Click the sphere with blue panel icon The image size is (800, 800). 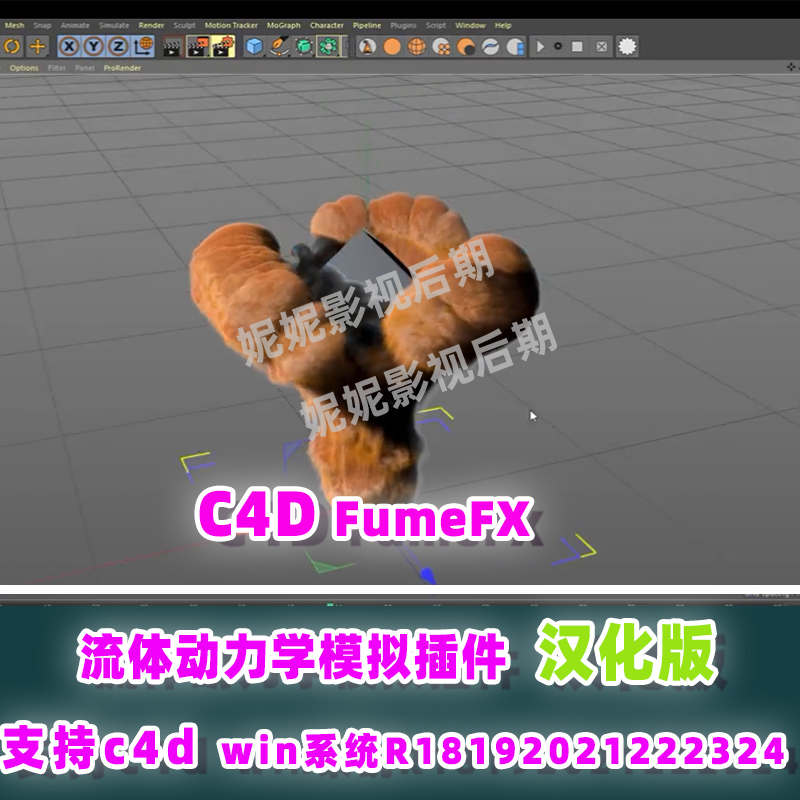pos(515,46)
